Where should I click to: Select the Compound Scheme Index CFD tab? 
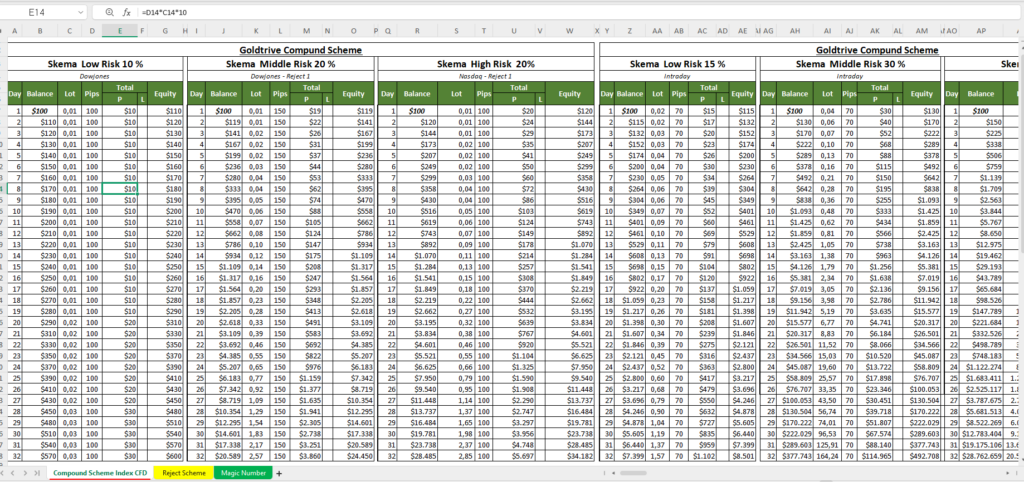100,473
